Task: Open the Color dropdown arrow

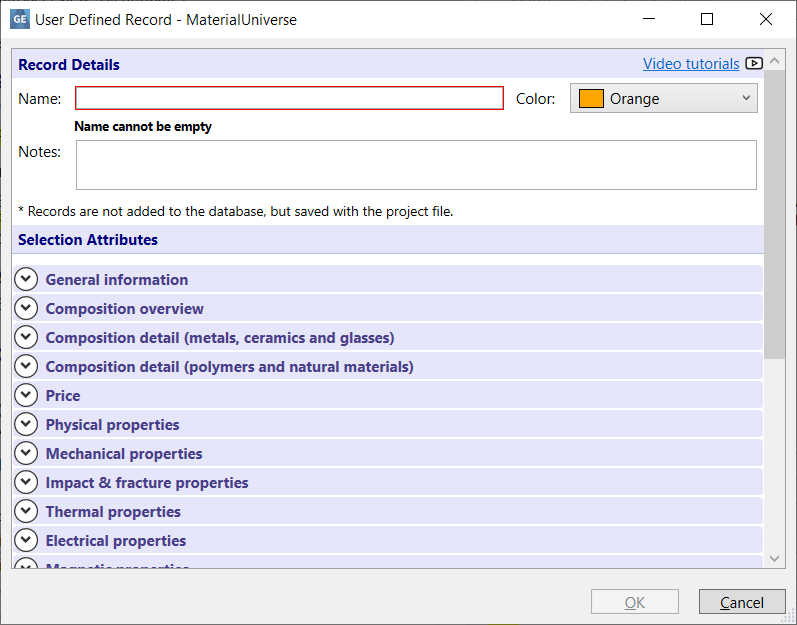Action: [746, 98]
